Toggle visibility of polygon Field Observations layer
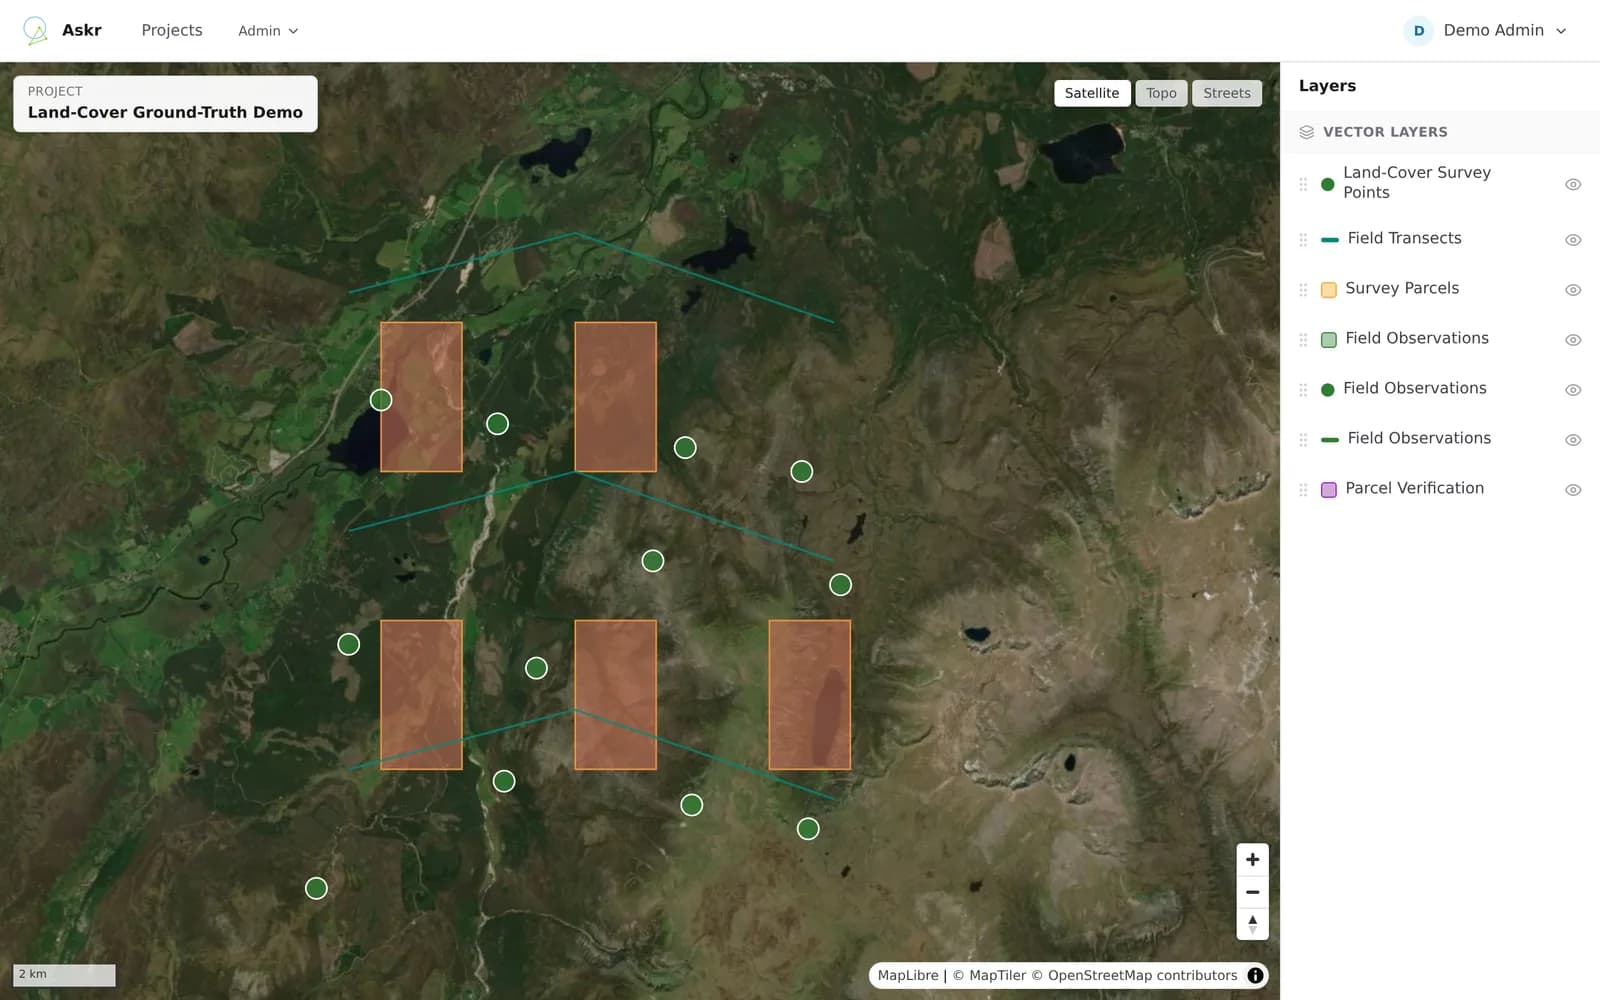This screenshot has width=1600, height=1000. click(1573, 340)
